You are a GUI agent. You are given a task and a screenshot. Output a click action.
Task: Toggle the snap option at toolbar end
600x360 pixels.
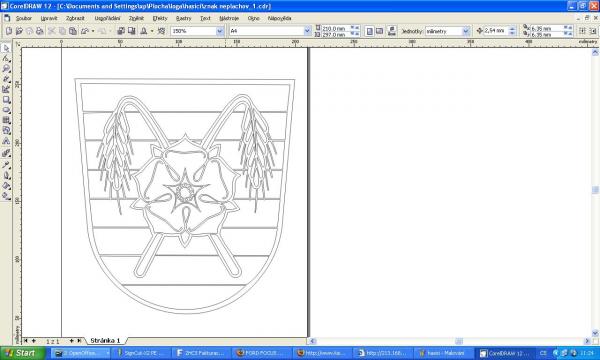point(582,31)
